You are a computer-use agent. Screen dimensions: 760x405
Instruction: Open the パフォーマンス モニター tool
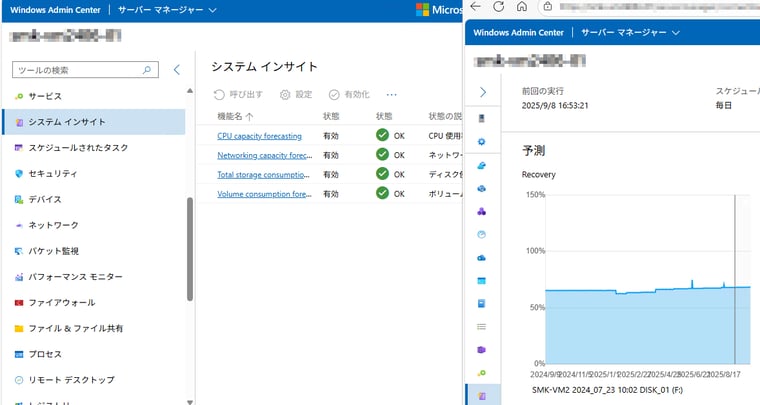[x=75, y=277]
